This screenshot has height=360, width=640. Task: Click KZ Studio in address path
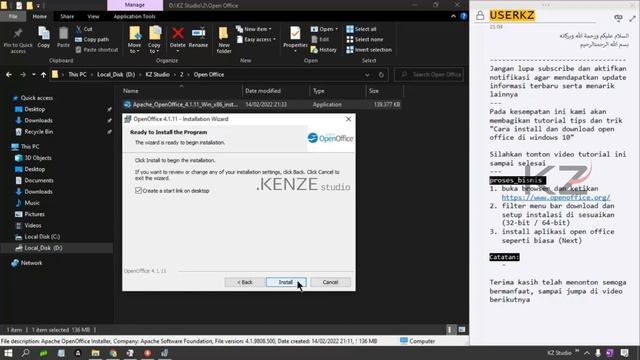[x=157, y=75]
